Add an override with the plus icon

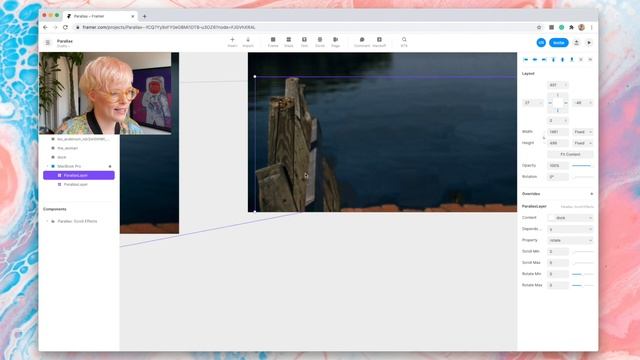pos(591,194)
